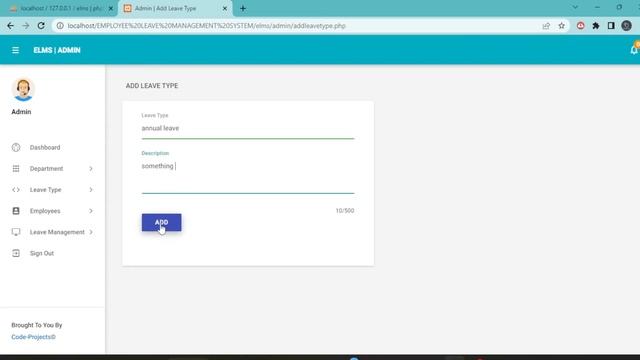Open the Department menu item
This screenshot has width=640, height=360.
(x=46, y=169)
